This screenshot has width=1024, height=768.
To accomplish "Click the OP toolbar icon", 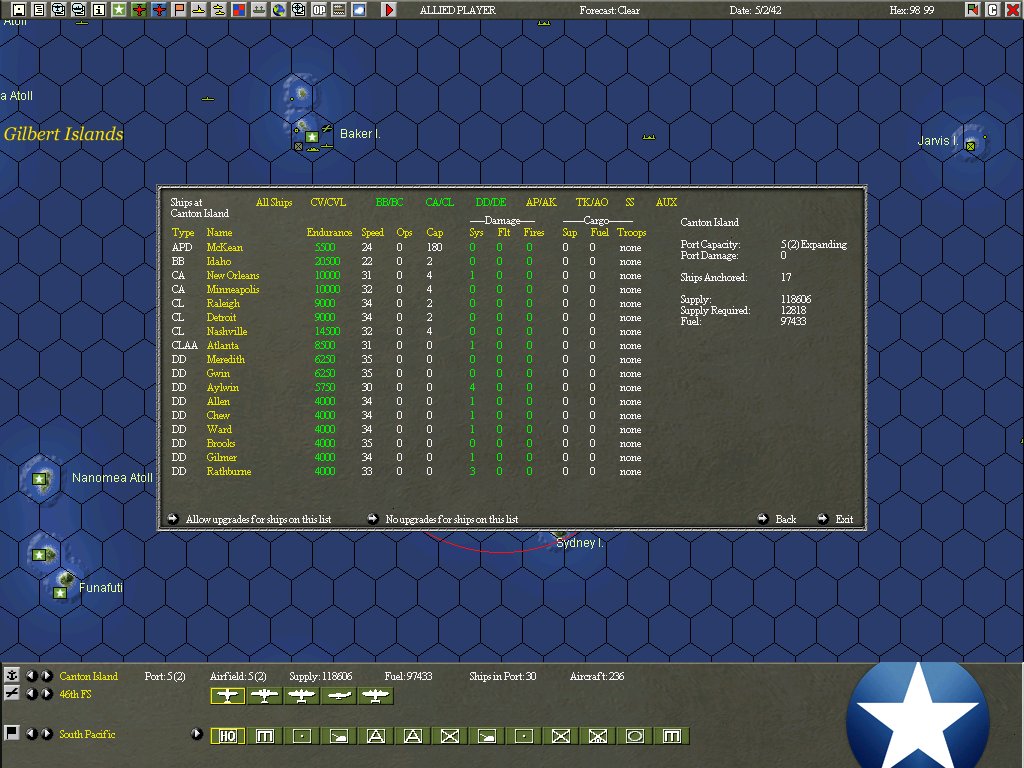I will coord(319,9).
